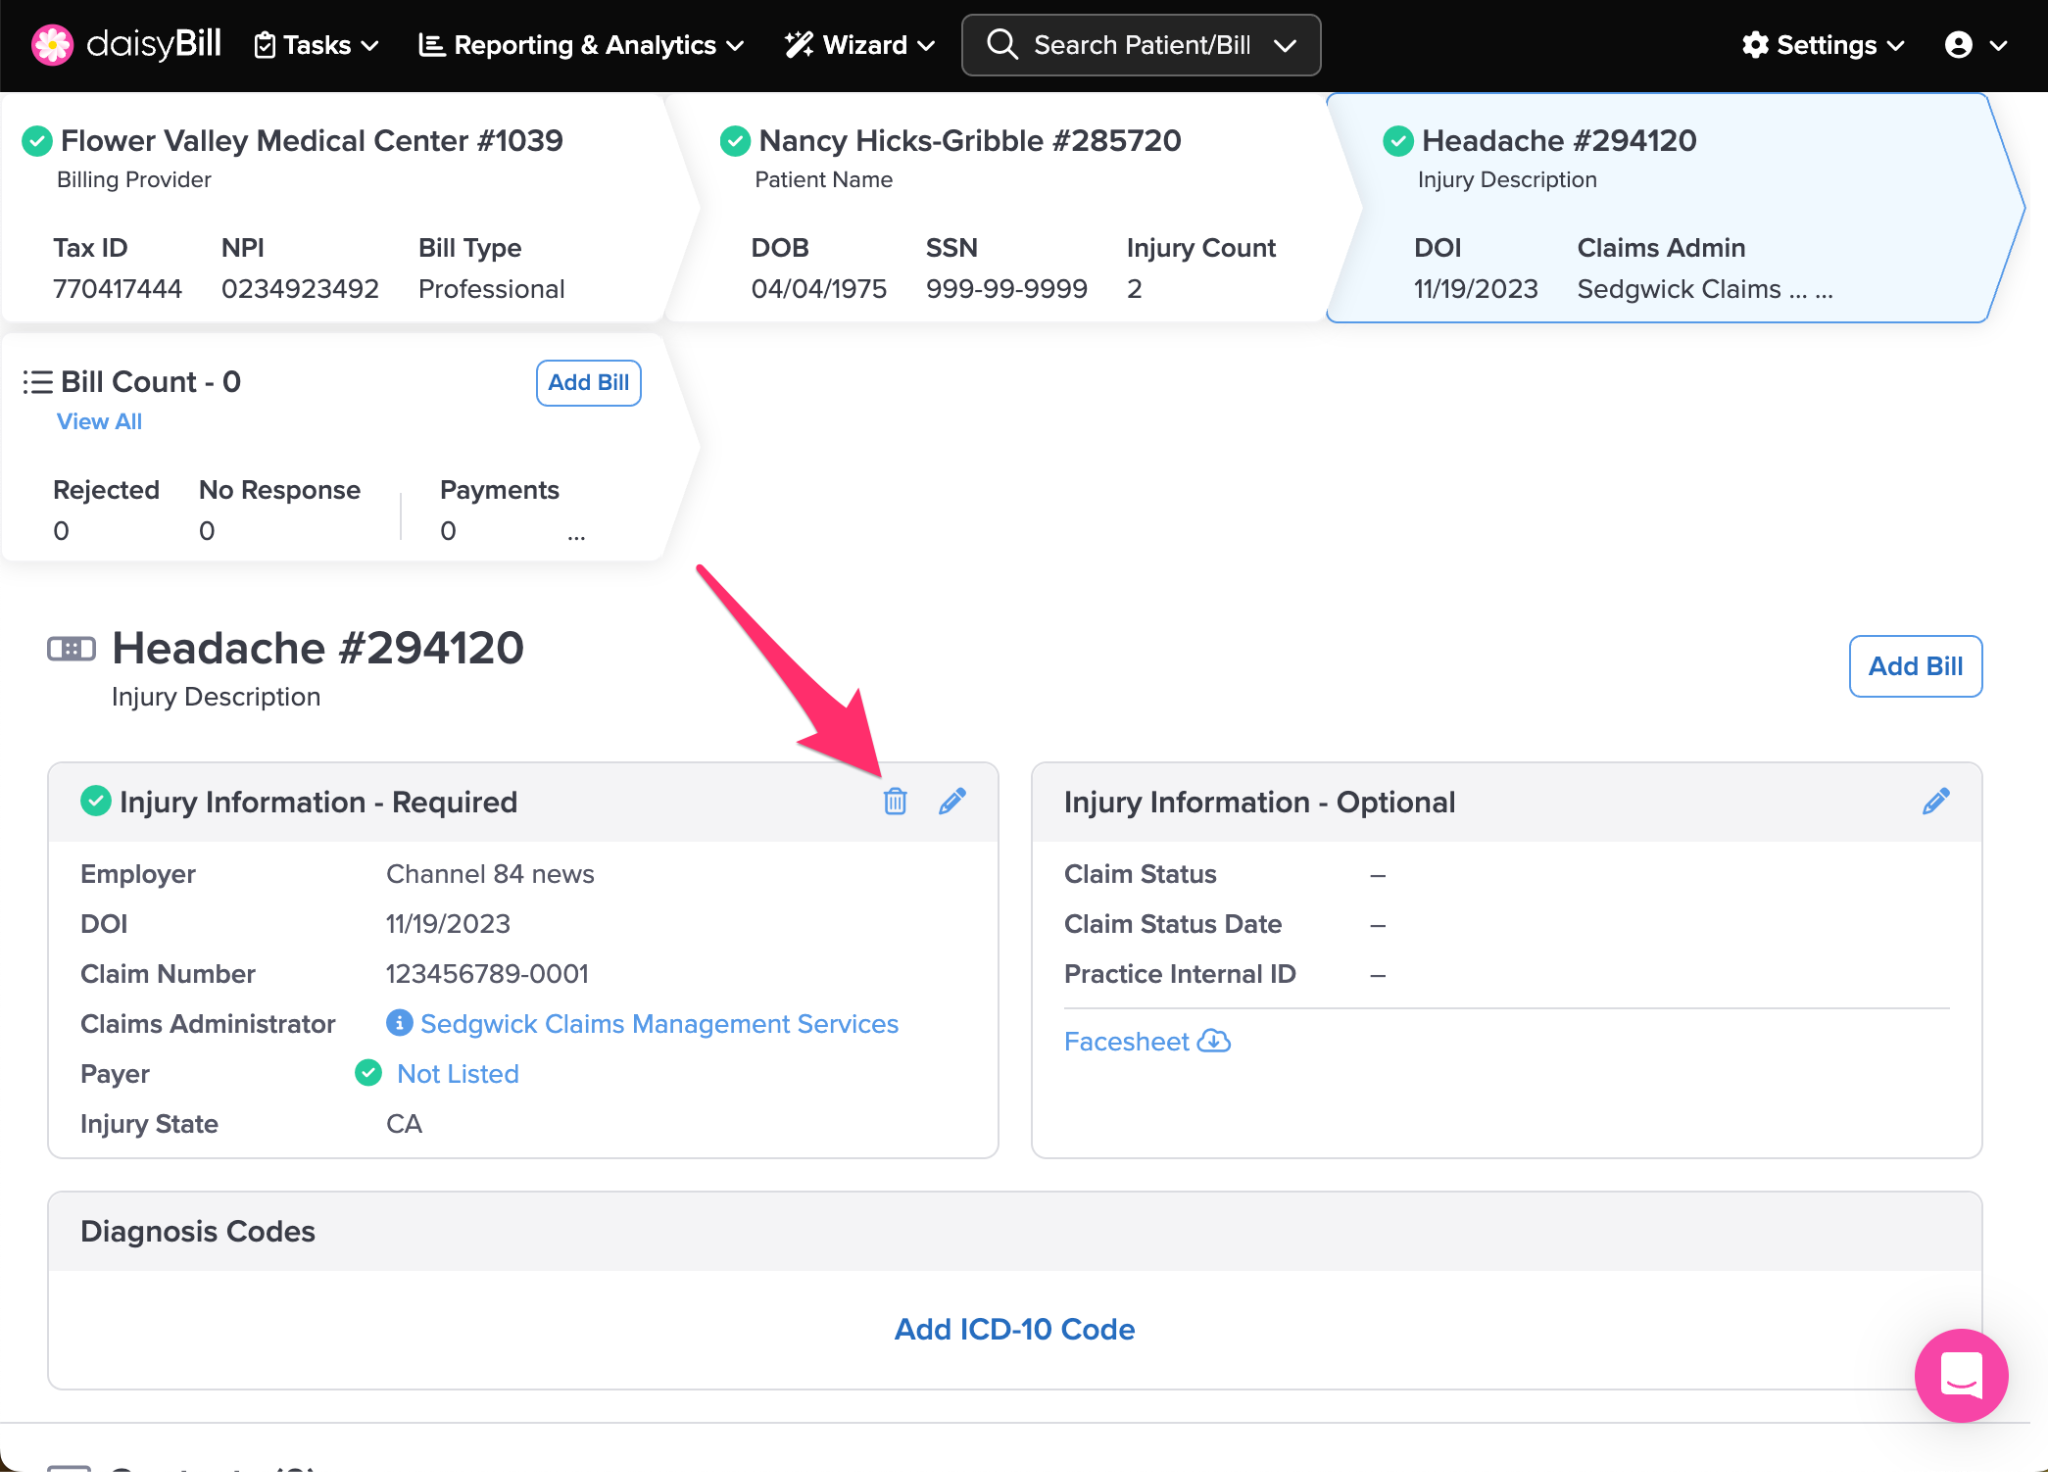
Task: Expand the Settings dropdown
Action: click(x=1822, y=45)
